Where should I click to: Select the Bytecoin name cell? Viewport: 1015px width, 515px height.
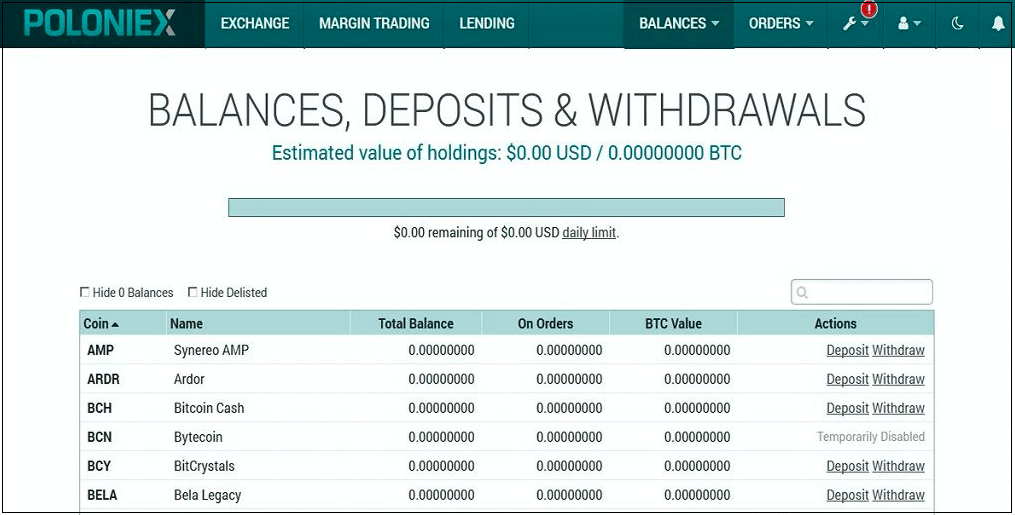pos(198,437)
